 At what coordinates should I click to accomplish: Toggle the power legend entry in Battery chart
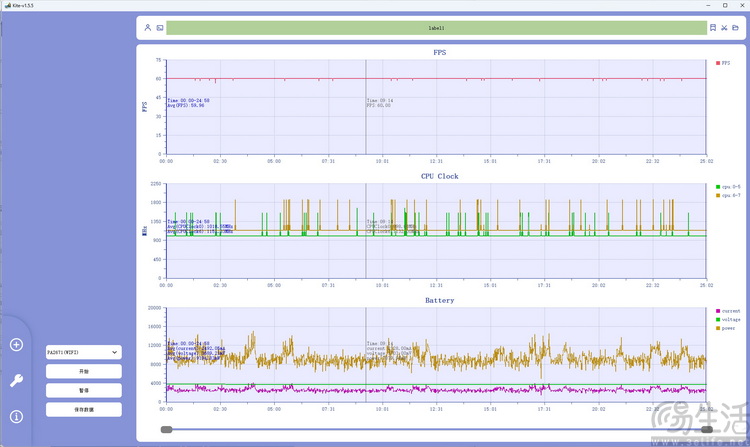pyautogui.click(x=726, y=327)
